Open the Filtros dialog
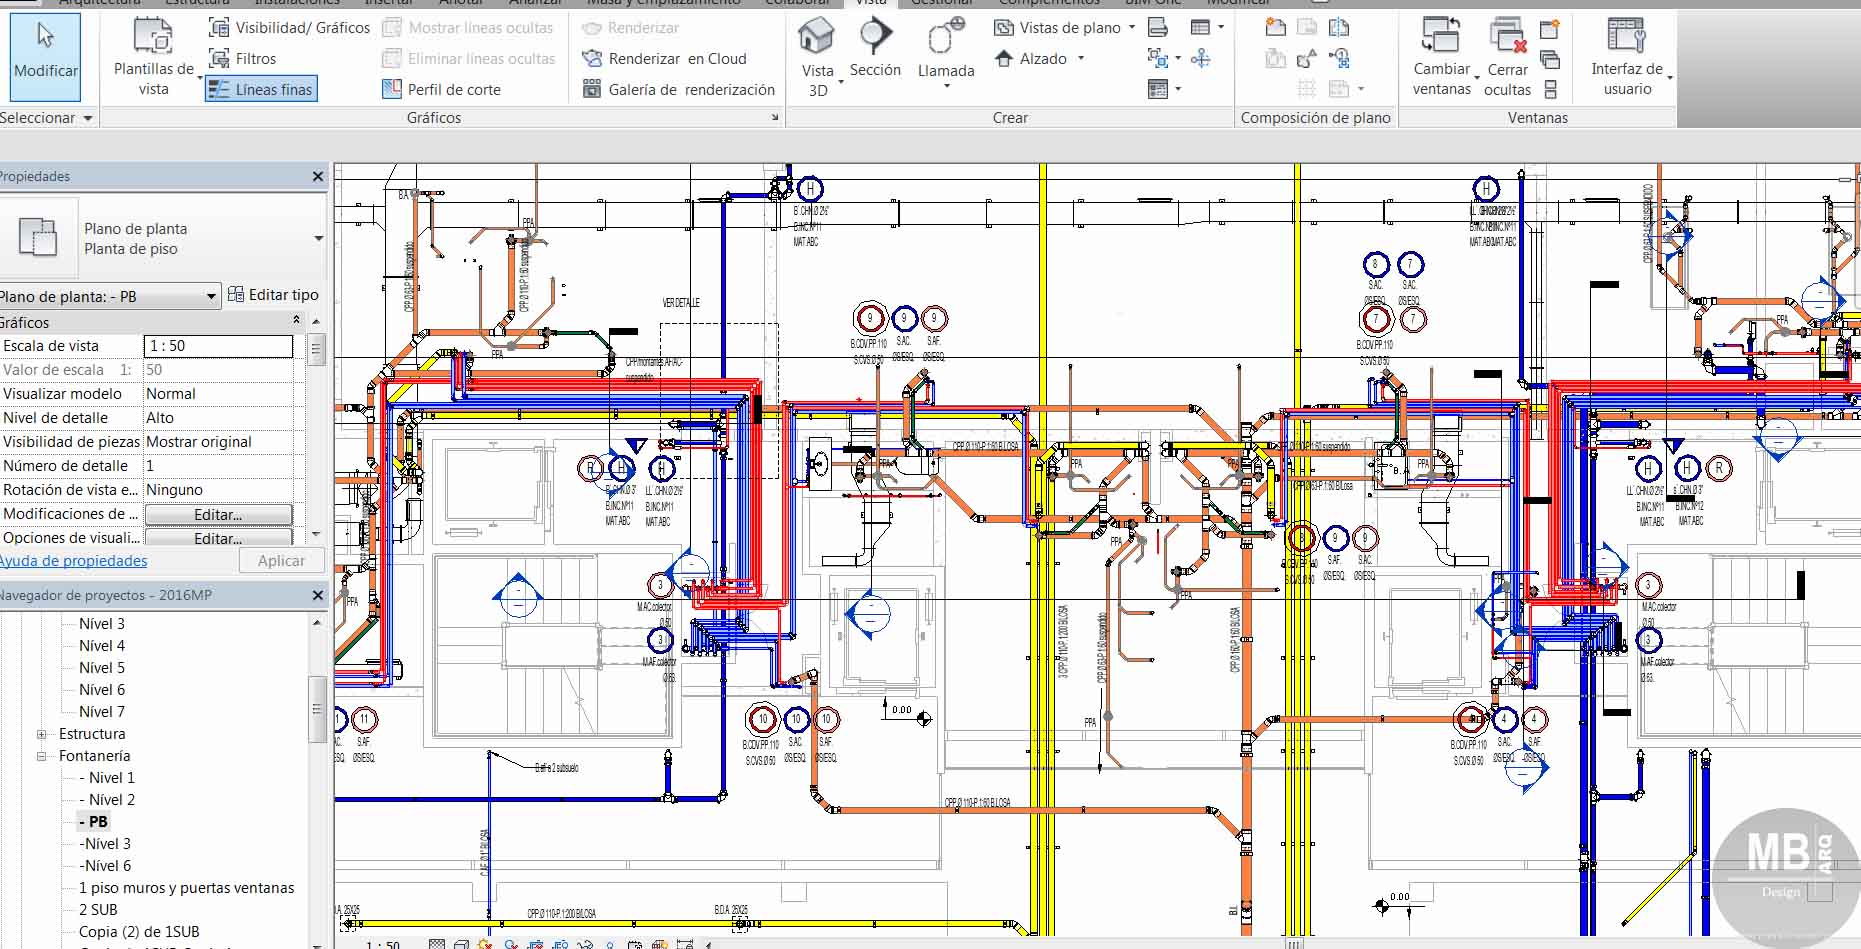This screenshot has width=1861, height=949. click(x=242, y=59)
